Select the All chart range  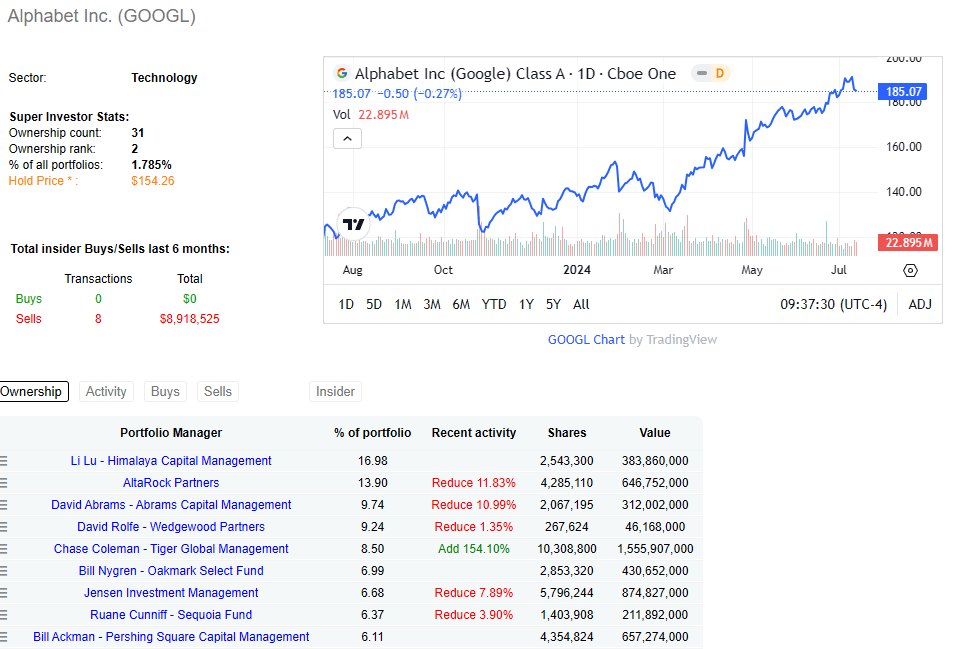tap(581, 304)
